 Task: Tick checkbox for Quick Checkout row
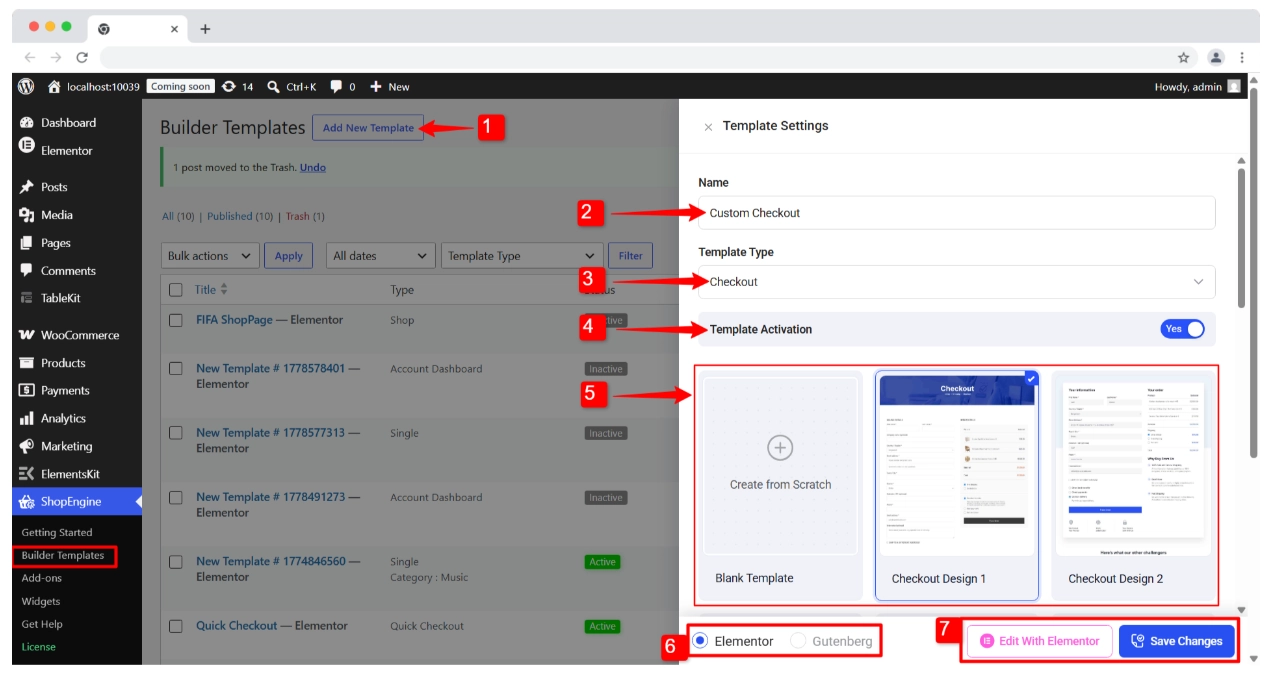point(176,626)
